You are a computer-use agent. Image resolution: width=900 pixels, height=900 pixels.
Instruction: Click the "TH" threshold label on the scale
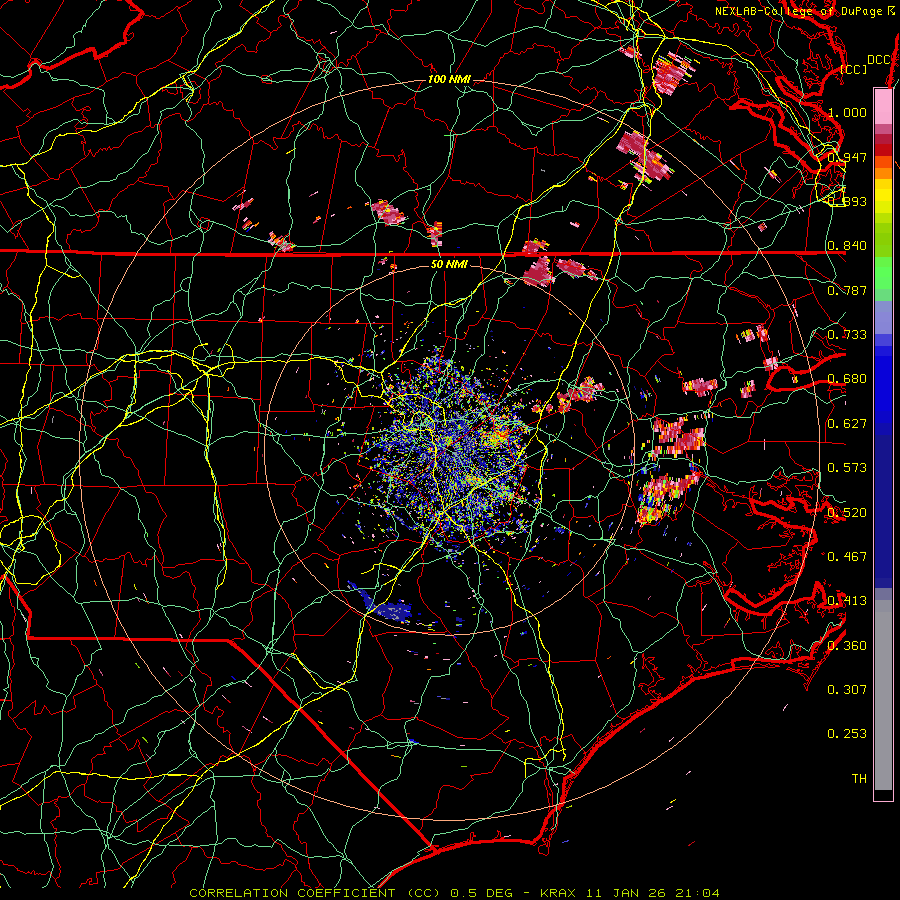[859, 779]
